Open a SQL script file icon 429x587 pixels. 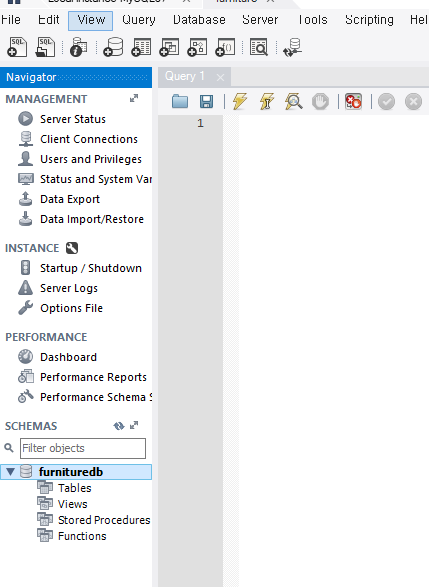[45, 48]
